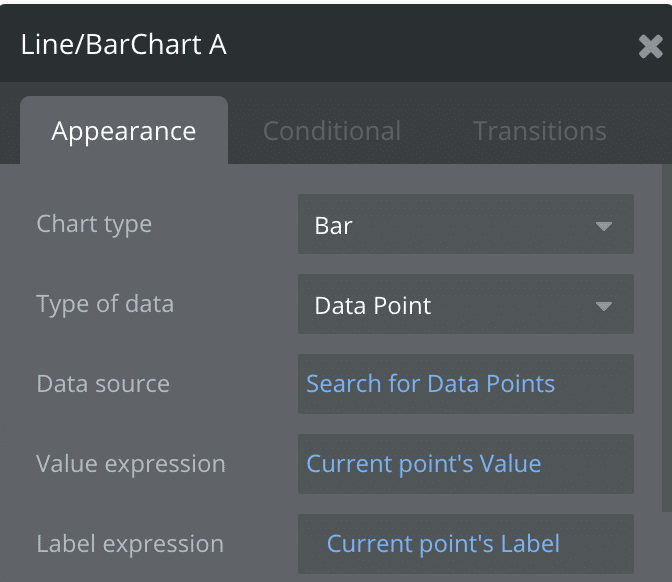
Task: Switch to the Appearance tab
Action: (124, 131)
